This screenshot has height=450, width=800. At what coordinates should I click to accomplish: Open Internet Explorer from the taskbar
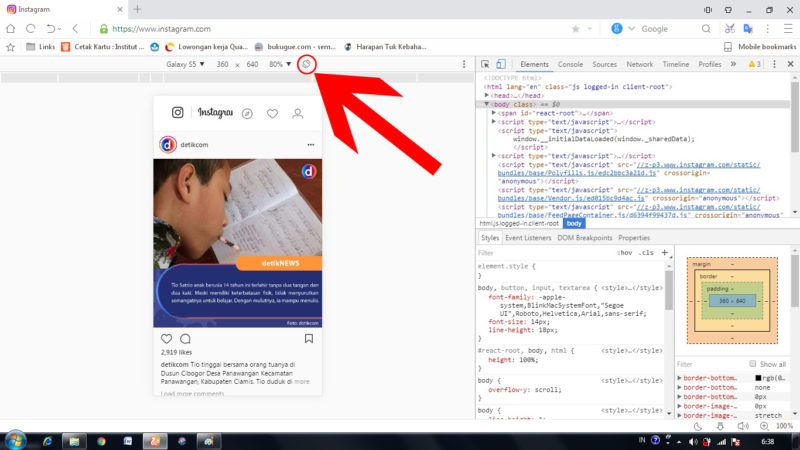tap(47, 441)
